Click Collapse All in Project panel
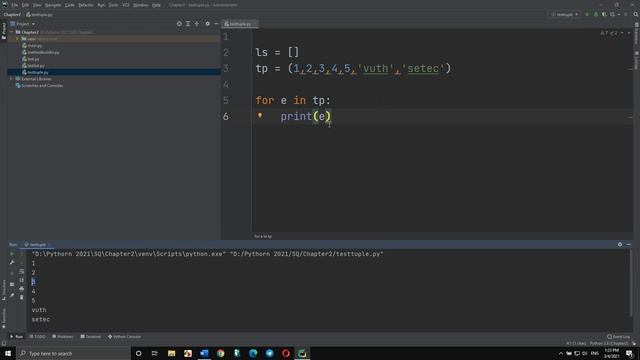Screen dimensions: 640x360 tap(197, 24)
